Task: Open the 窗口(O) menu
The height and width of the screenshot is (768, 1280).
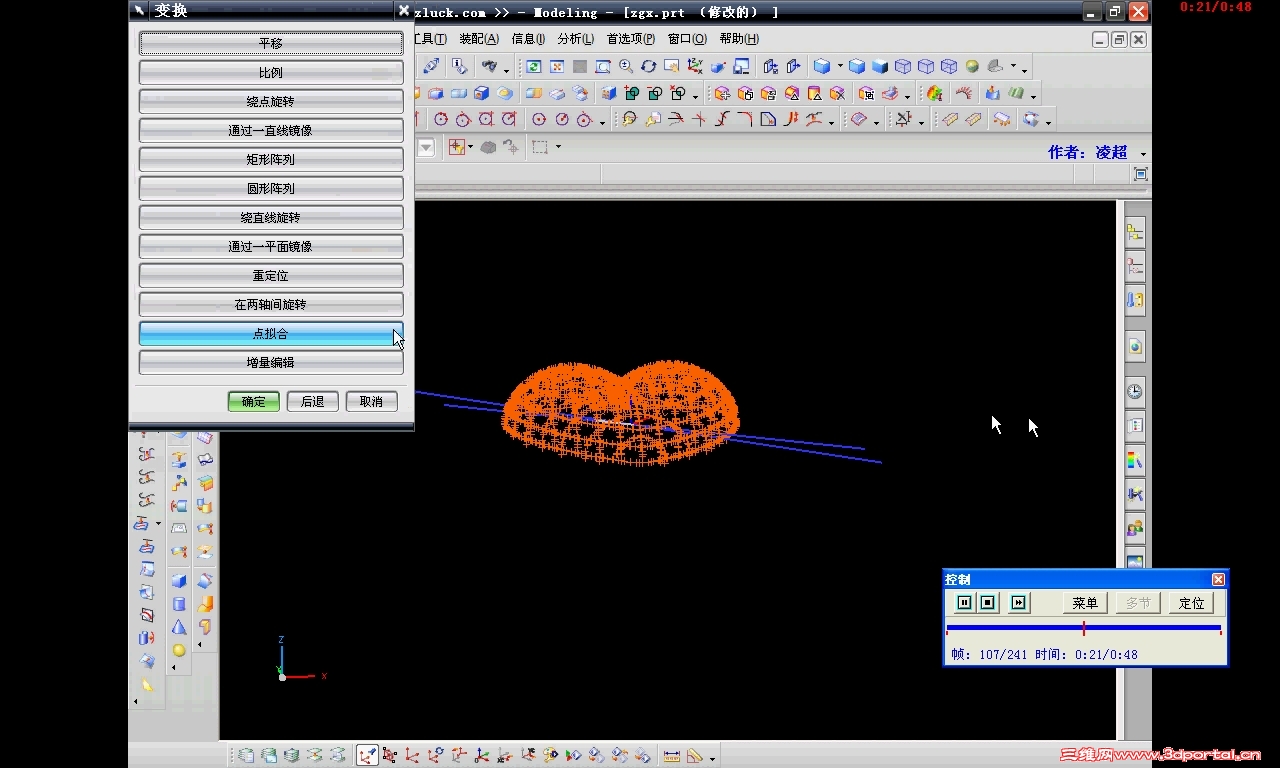Action: click(687, 39)
